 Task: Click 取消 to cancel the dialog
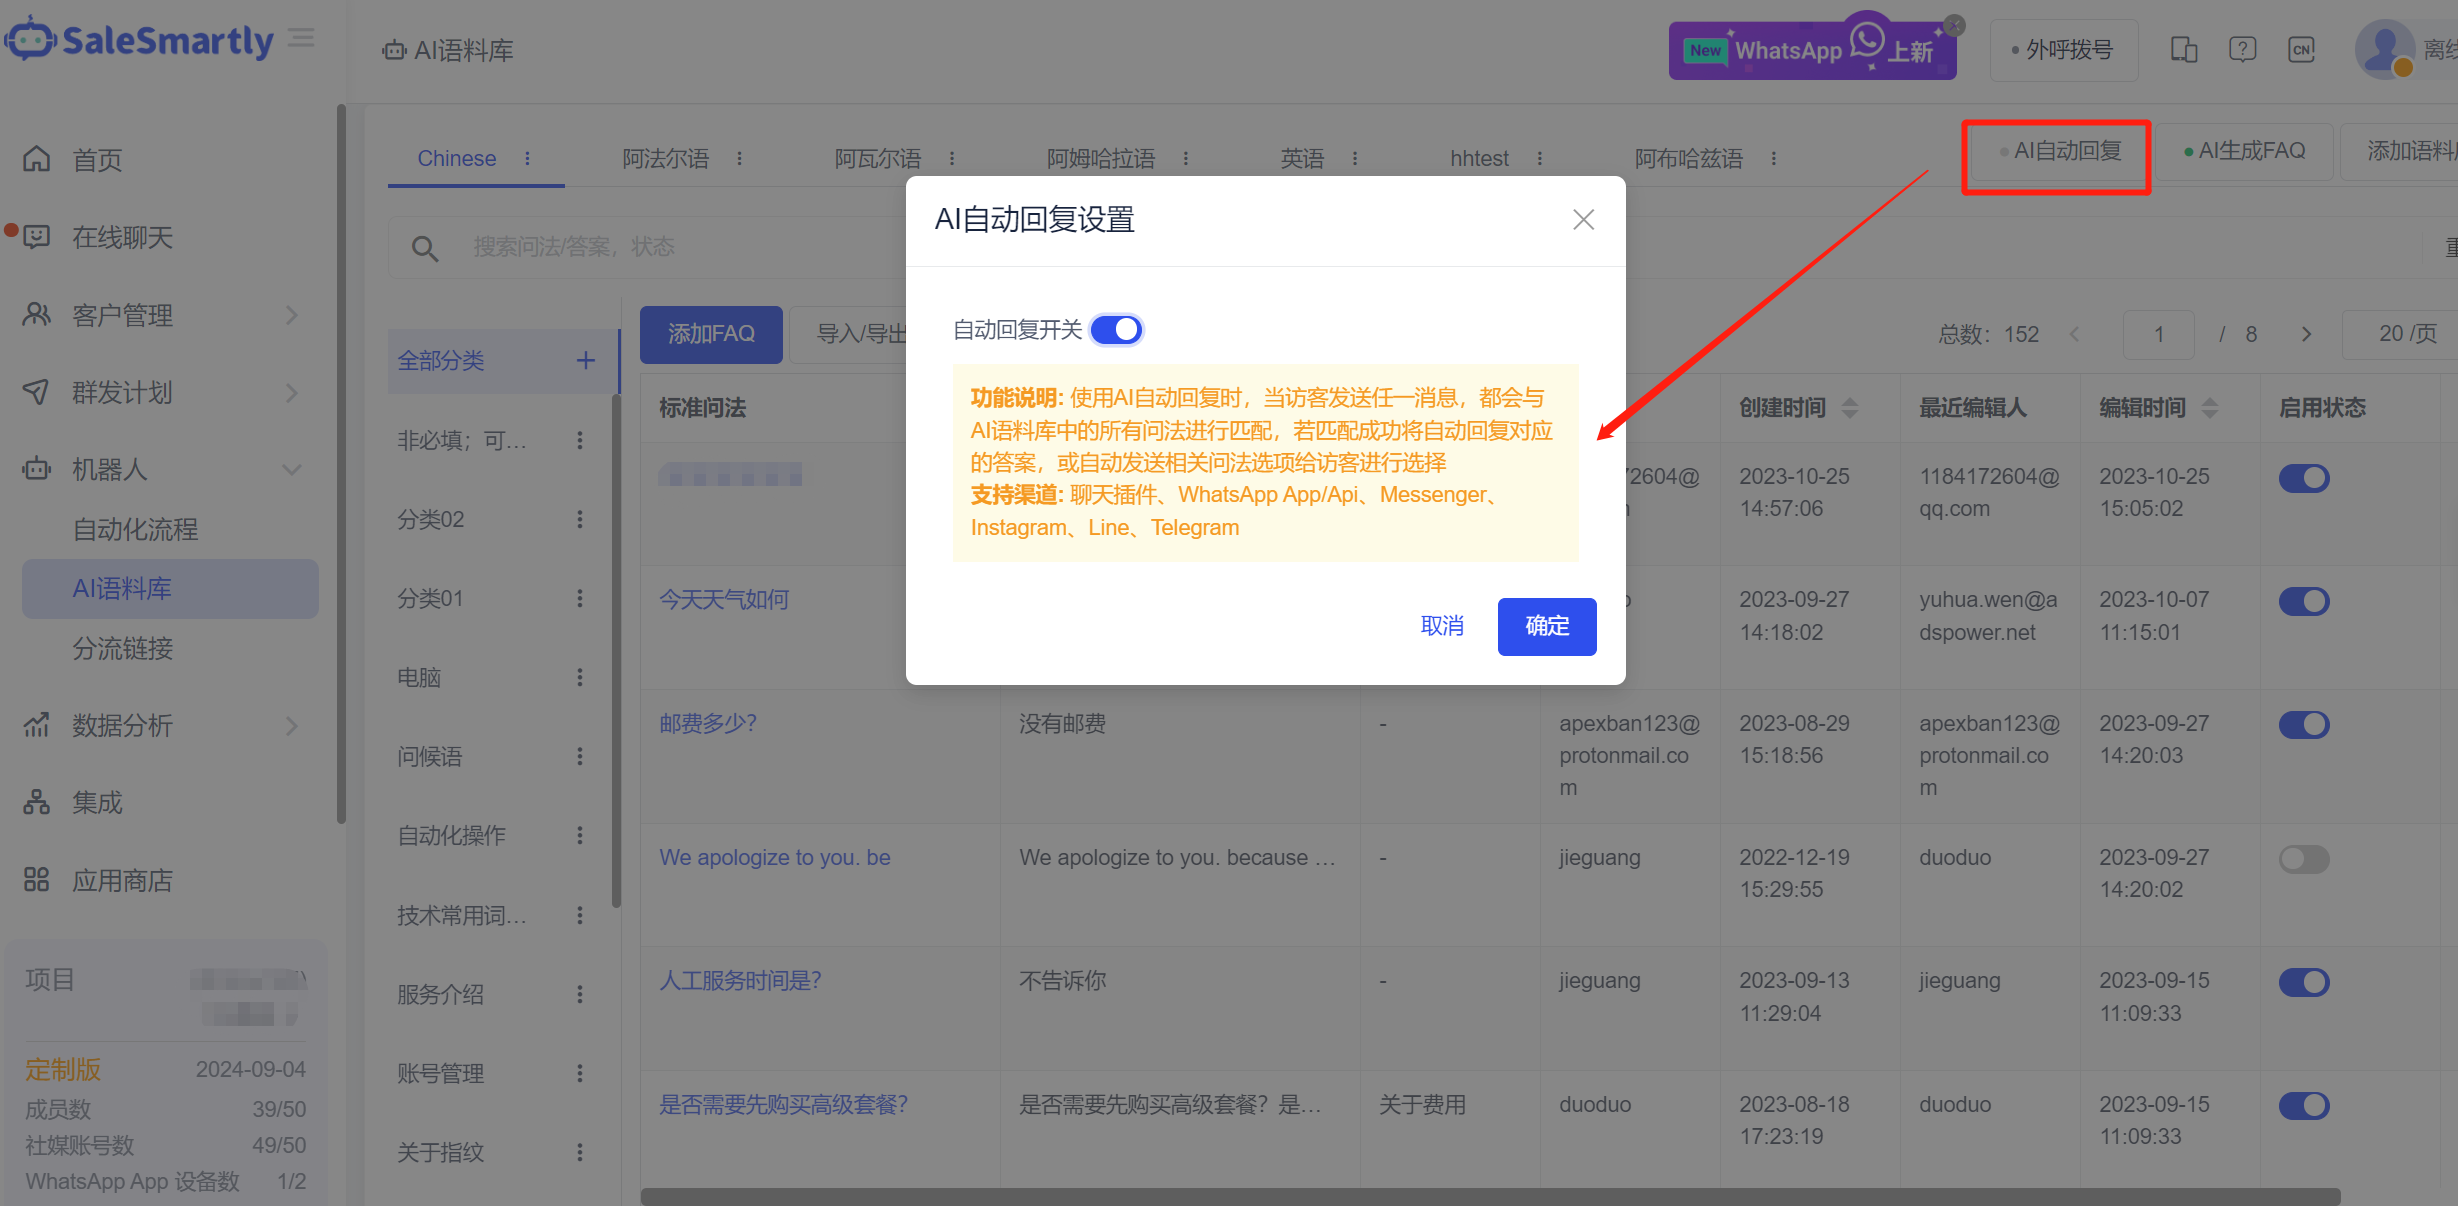tap(1442, 626)
